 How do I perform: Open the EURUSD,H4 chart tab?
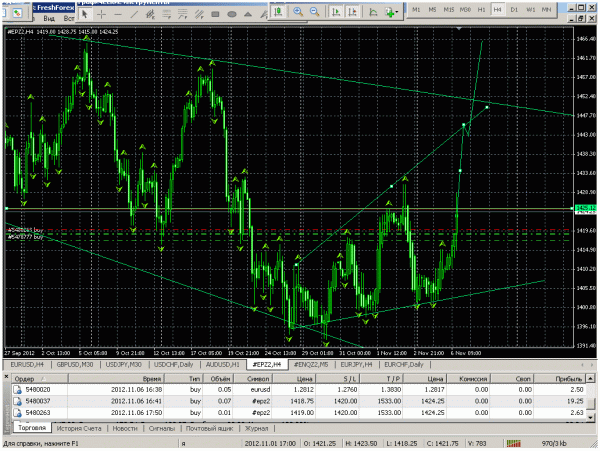click(x=27, y=365)
